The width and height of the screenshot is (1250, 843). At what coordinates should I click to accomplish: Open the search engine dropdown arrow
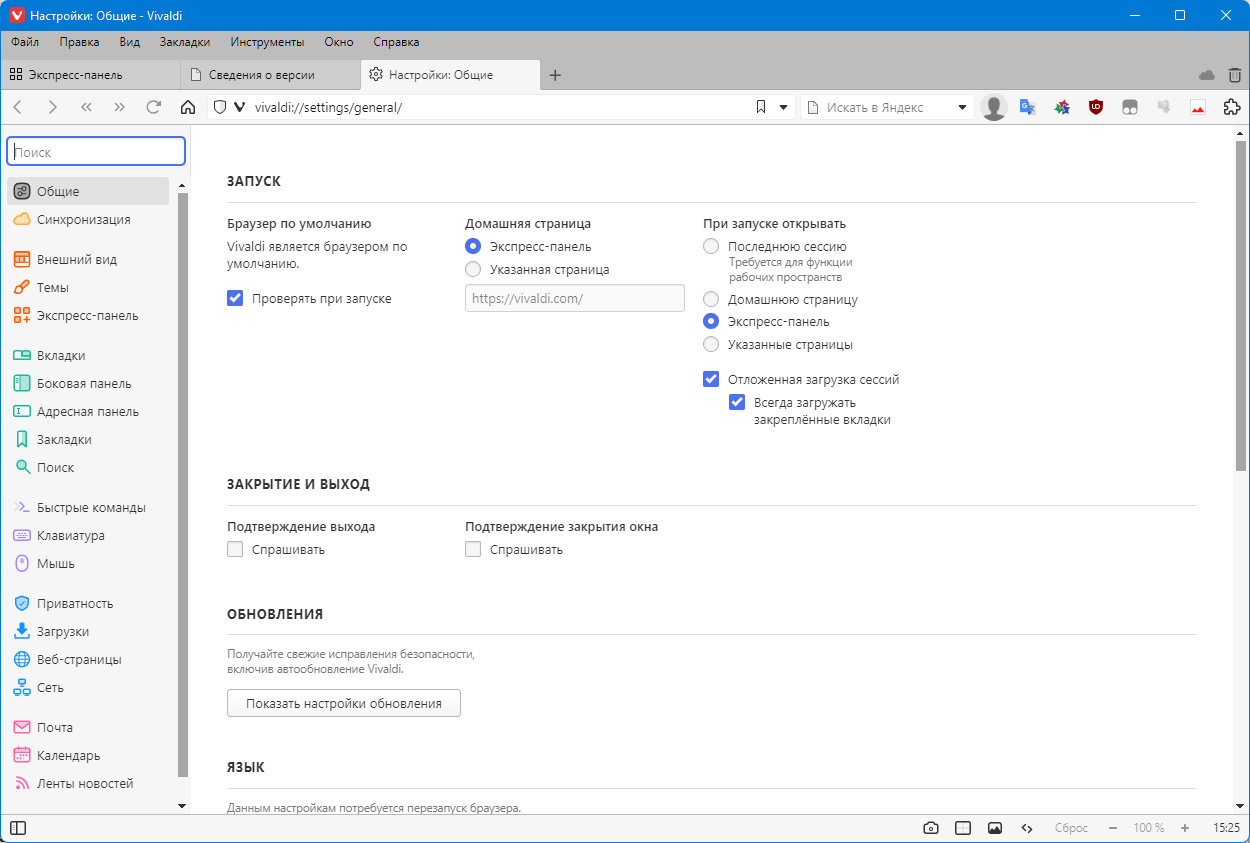click(963, 107)
